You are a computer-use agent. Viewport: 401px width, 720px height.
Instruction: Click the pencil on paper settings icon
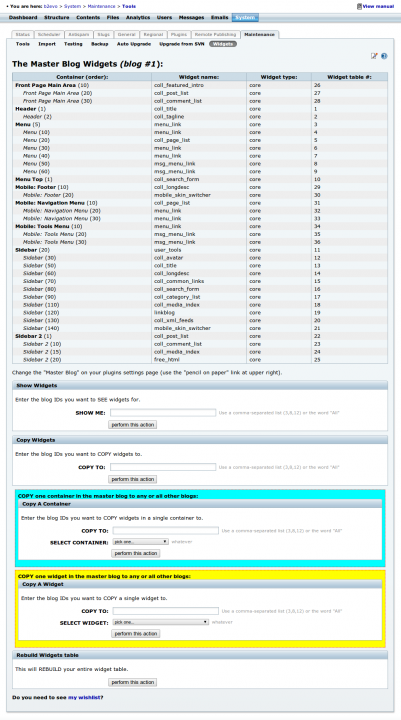click(374, 56)
